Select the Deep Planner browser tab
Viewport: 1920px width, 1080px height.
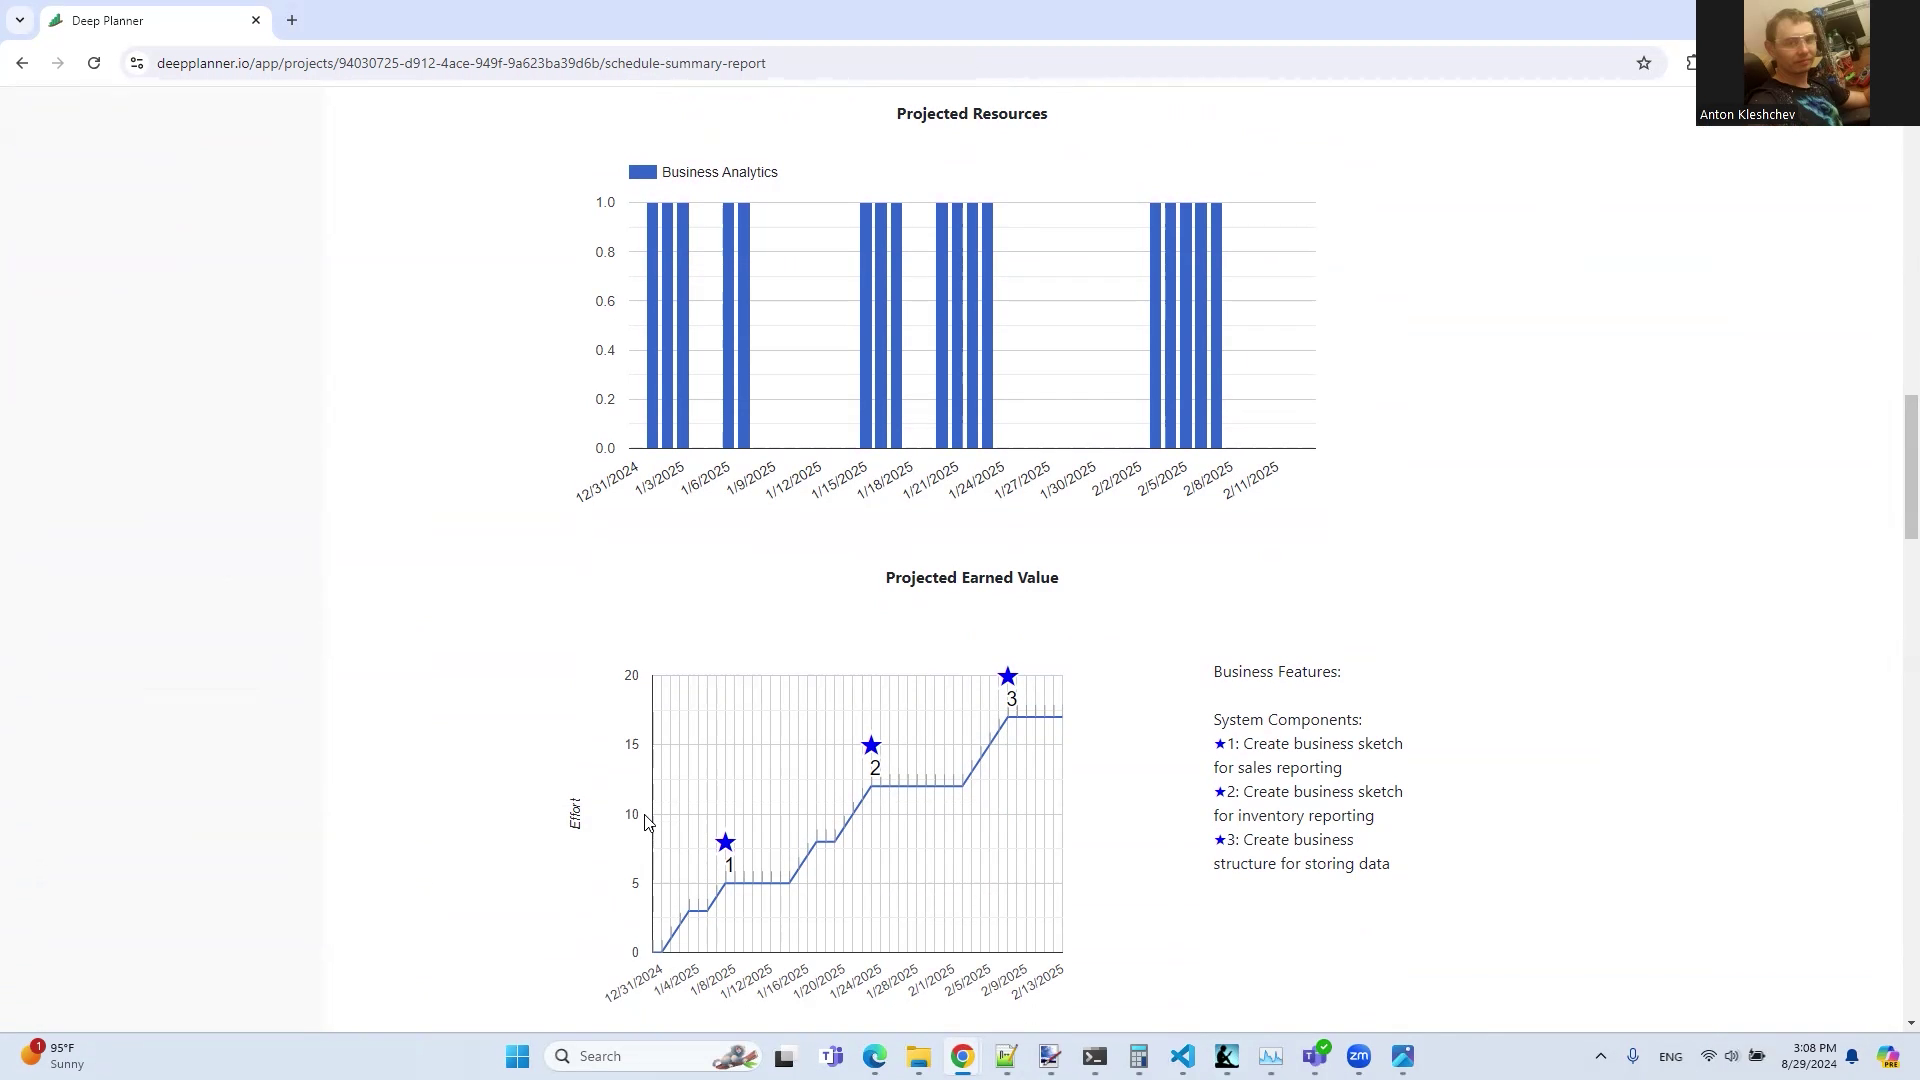(x=155, y=20)
